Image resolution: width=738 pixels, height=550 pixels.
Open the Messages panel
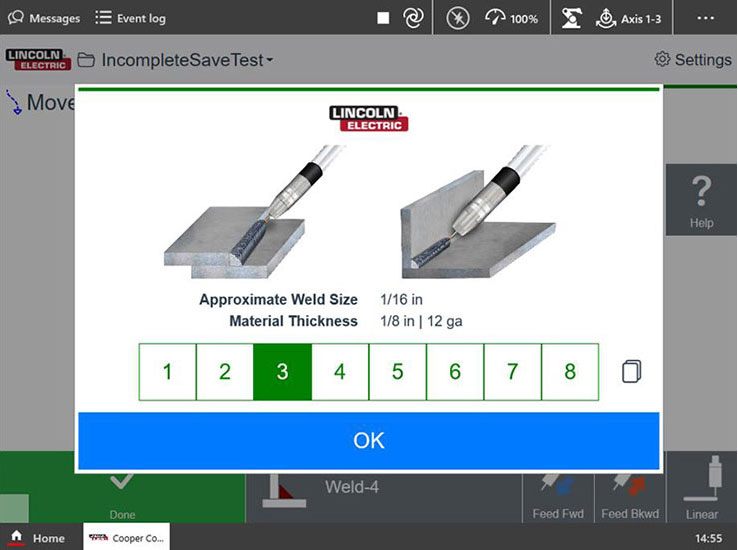pyautogui.click(x=44, y=18)
